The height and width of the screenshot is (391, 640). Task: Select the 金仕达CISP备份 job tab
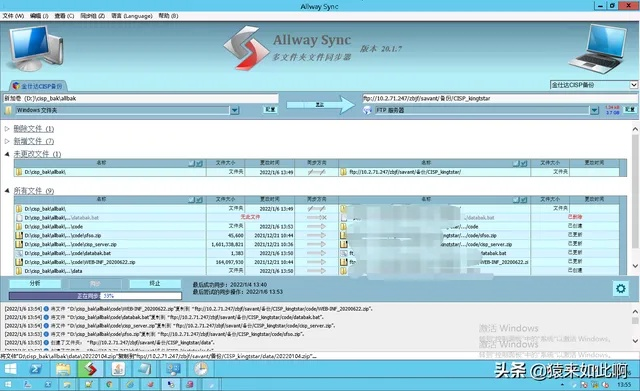click(x=38, y=86)
